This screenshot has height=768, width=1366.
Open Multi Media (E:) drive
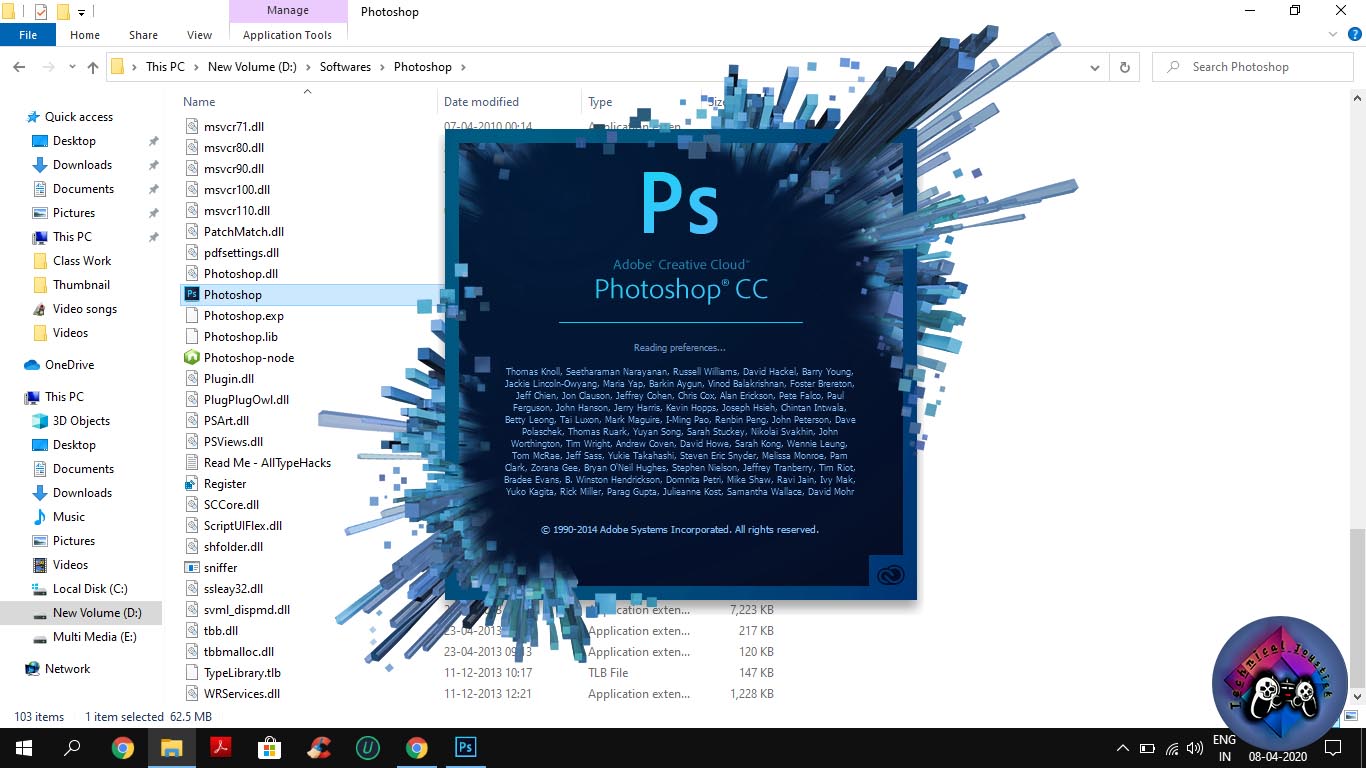[x=94, y=637]
